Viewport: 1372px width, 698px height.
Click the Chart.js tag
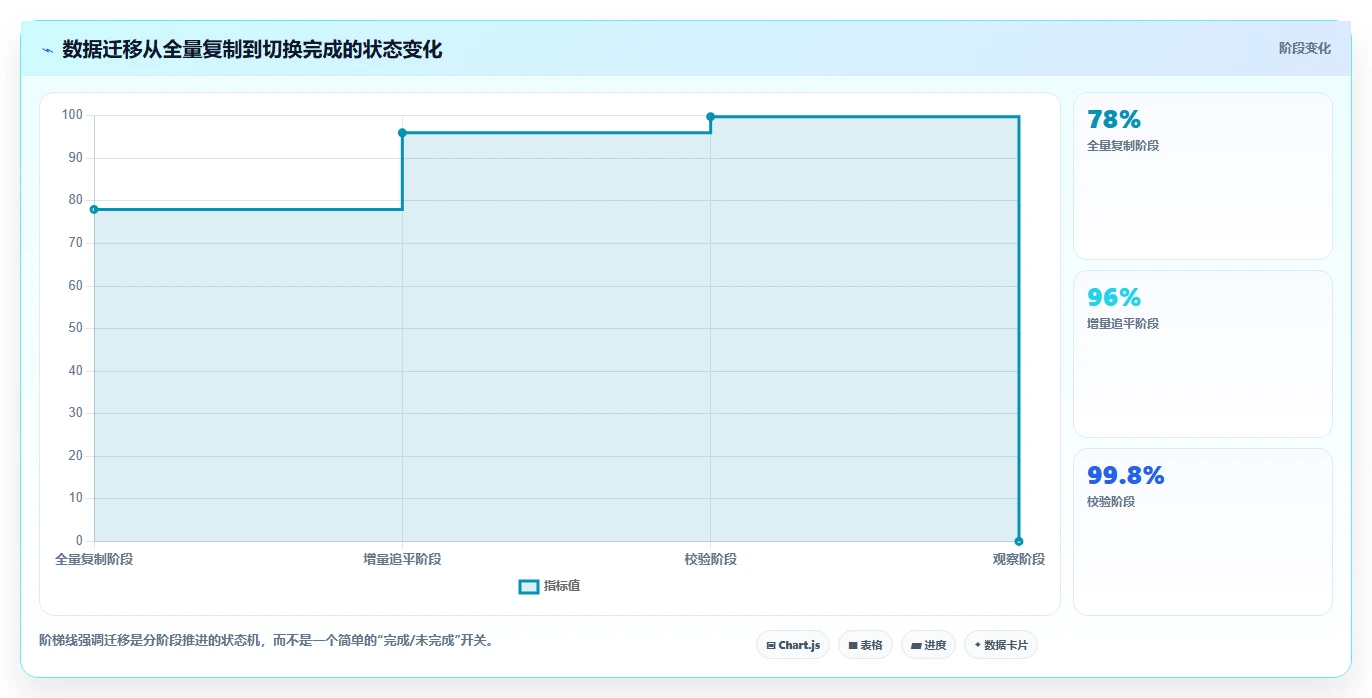pyautogui.click(x=793, y=645)
